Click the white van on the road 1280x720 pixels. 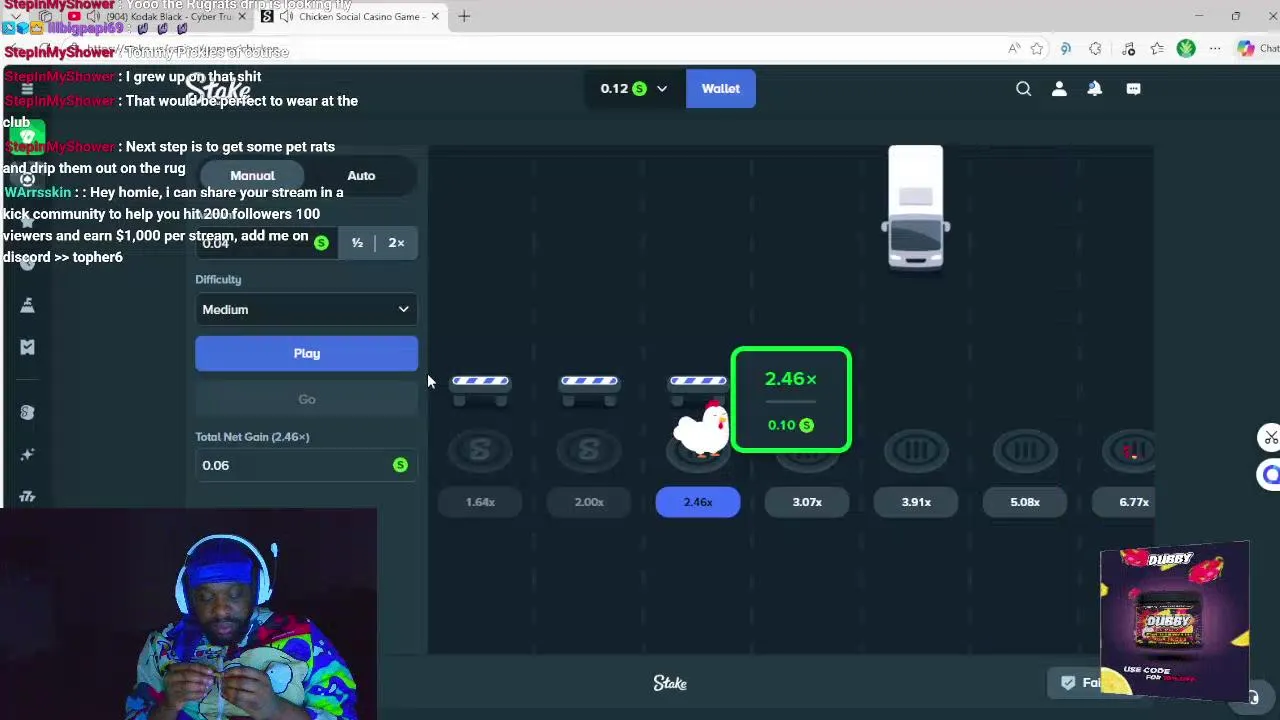click(915, 207)
